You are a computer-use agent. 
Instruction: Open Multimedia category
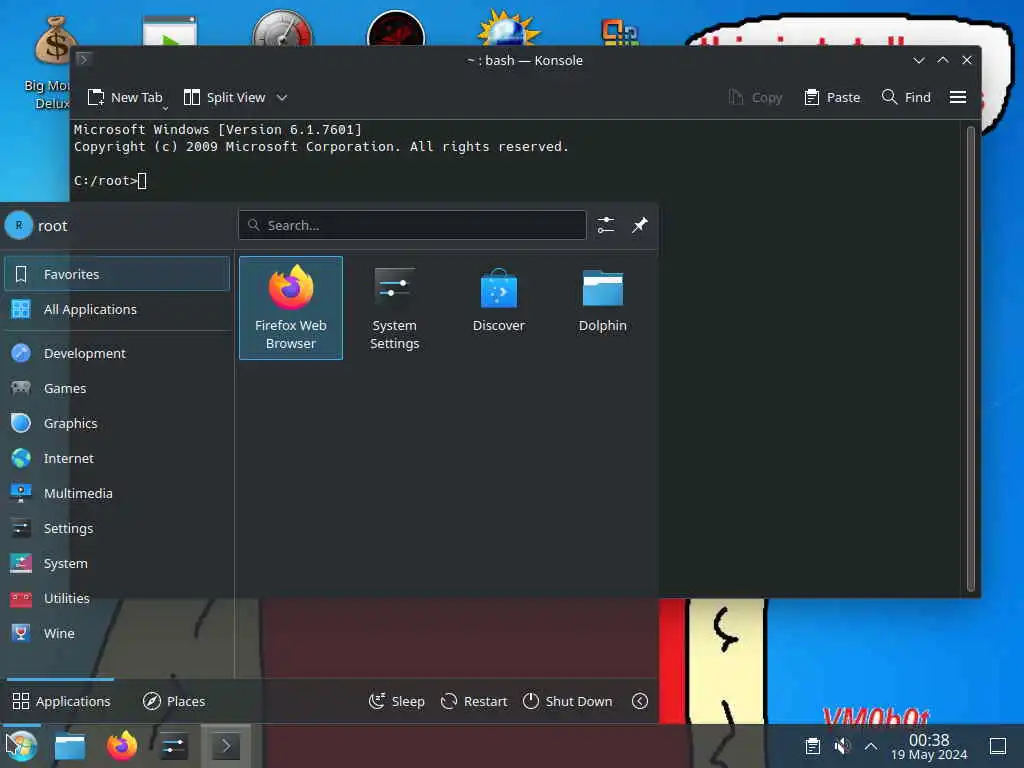tap(117, 494)
